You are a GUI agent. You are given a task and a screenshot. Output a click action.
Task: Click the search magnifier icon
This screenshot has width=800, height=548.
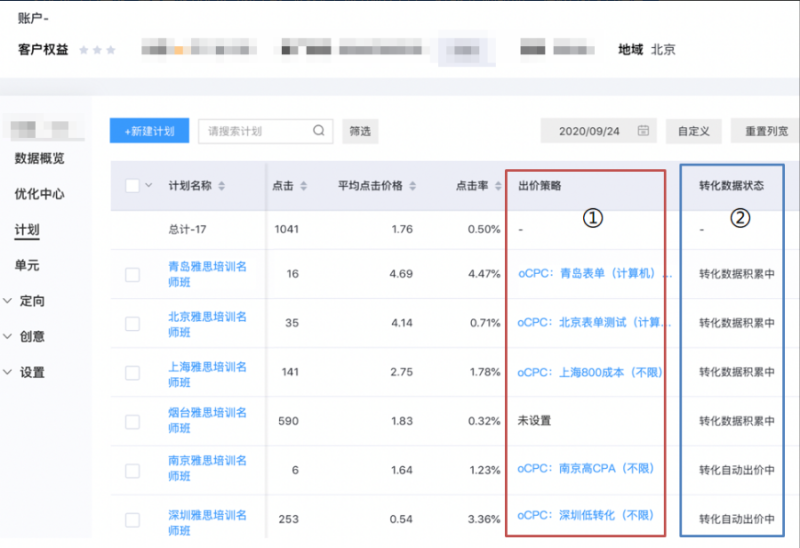click(x=319, y=131)
